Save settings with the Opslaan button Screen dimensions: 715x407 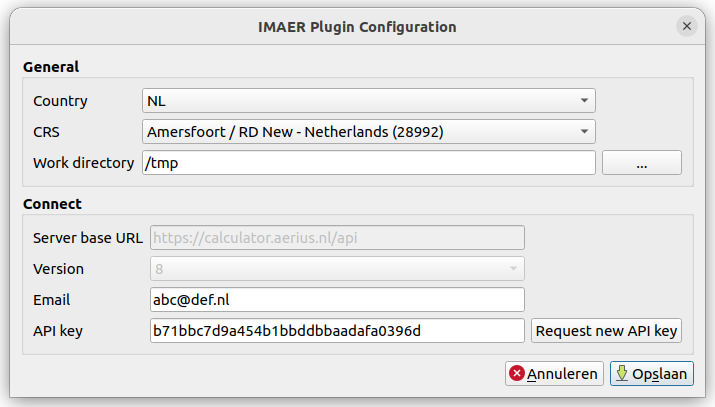tap(651, 374)
